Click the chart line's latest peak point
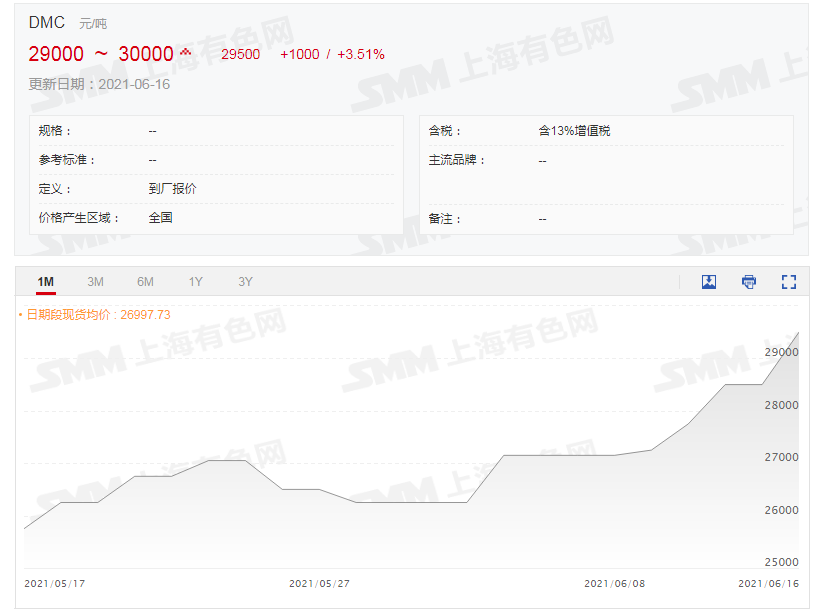 [798, 332]
